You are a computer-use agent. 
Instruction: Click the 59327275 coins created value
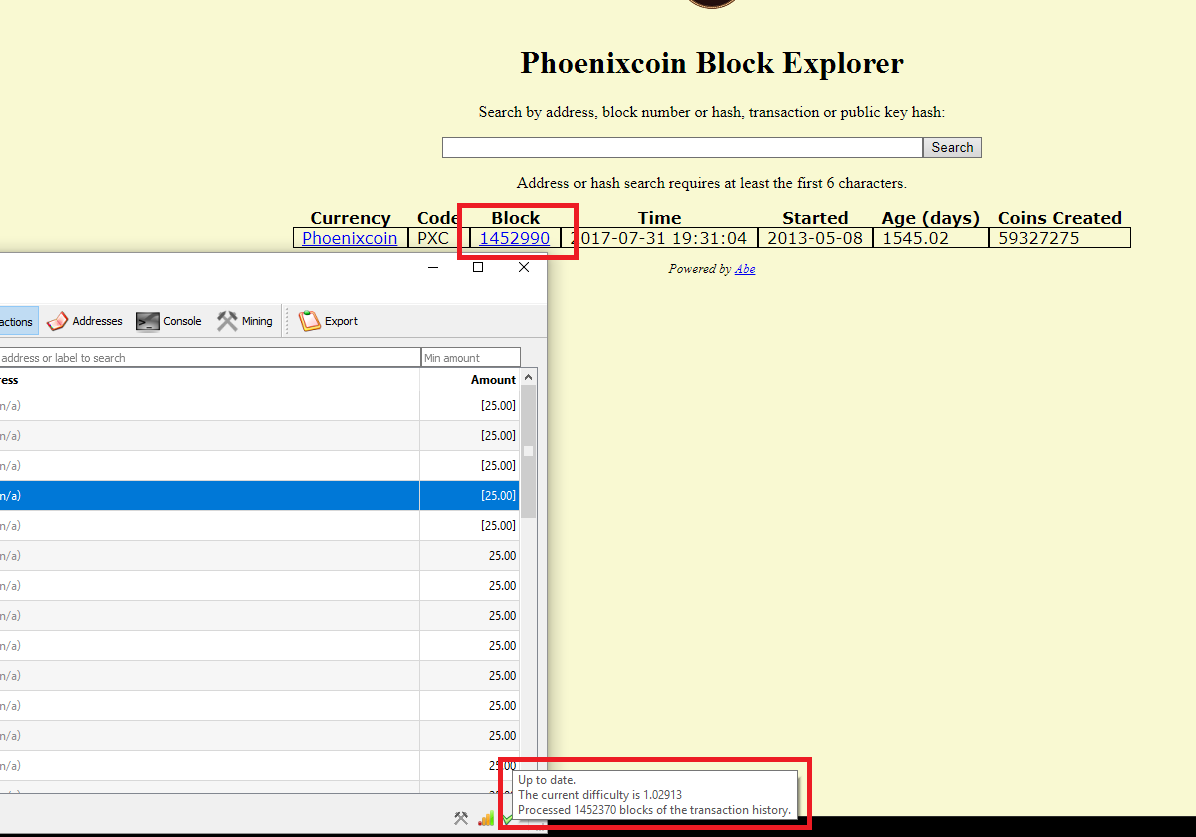pos(1039,238)
